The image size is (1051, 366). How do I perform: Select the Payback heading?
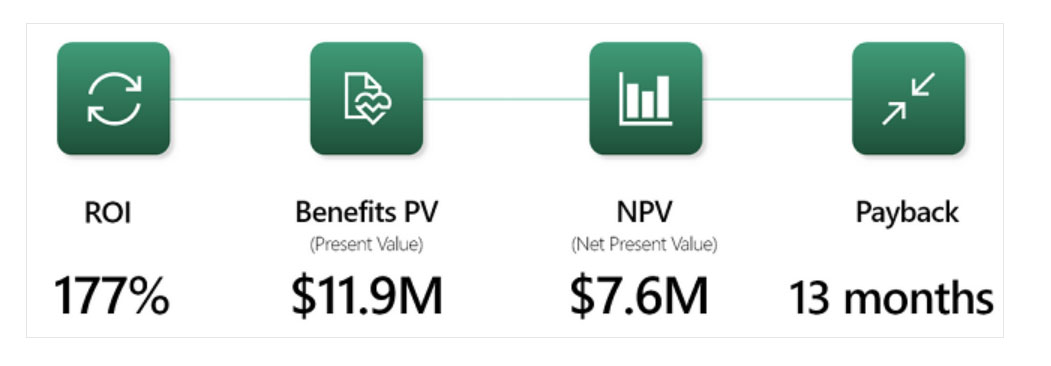[x=907, y=214]
